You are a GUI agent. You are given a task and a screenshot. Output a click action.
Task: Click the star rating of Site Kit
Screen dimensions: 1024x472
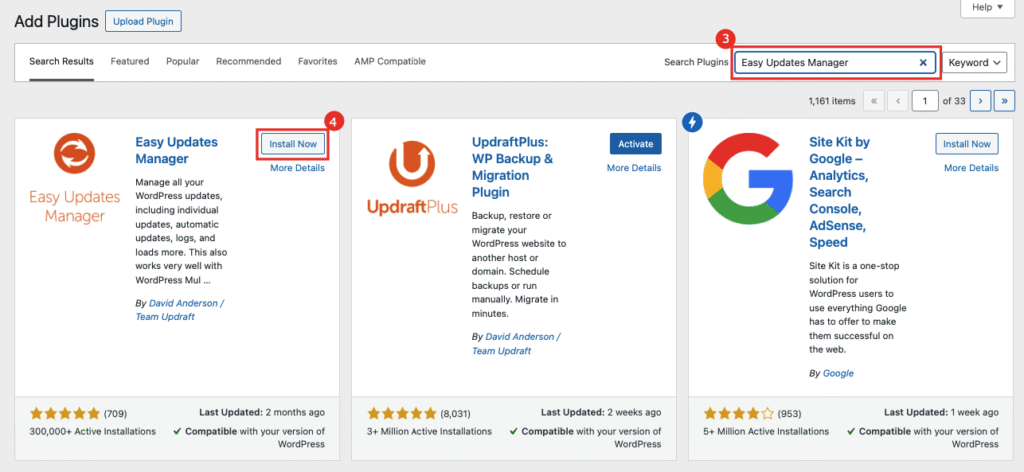click(739, 413)
